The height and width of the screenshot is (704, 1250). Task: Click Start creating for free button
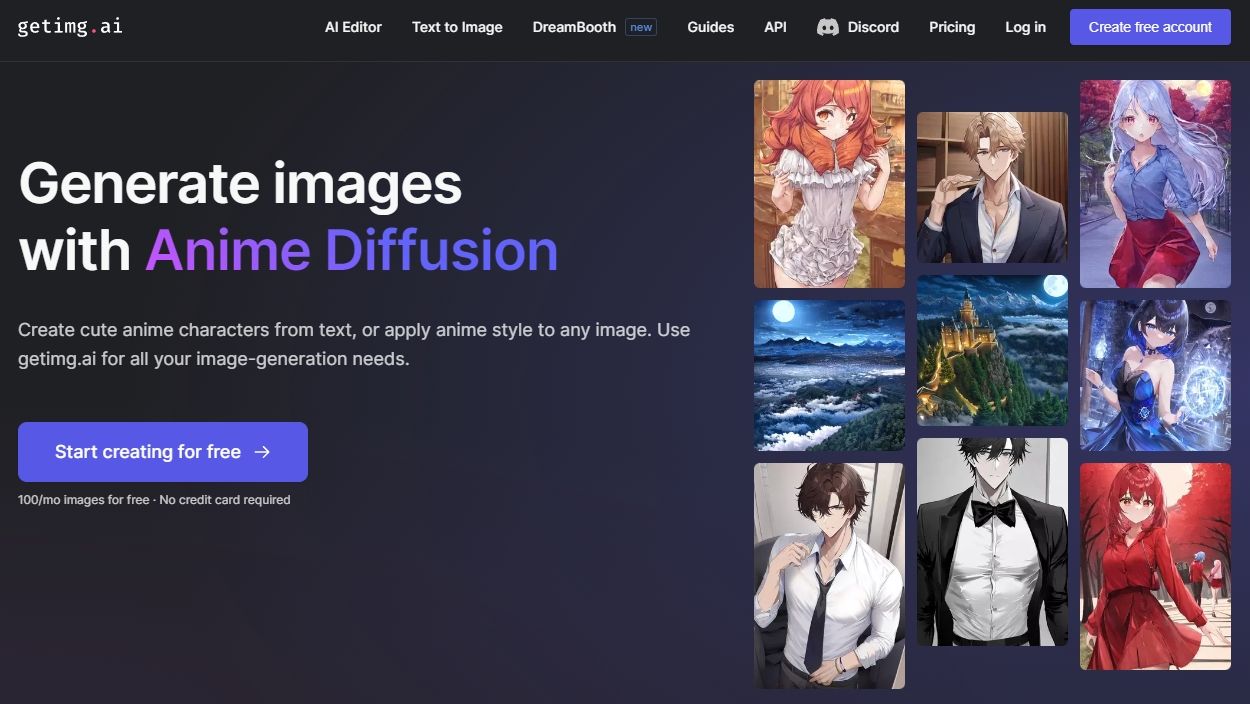(x=163, y=452)
